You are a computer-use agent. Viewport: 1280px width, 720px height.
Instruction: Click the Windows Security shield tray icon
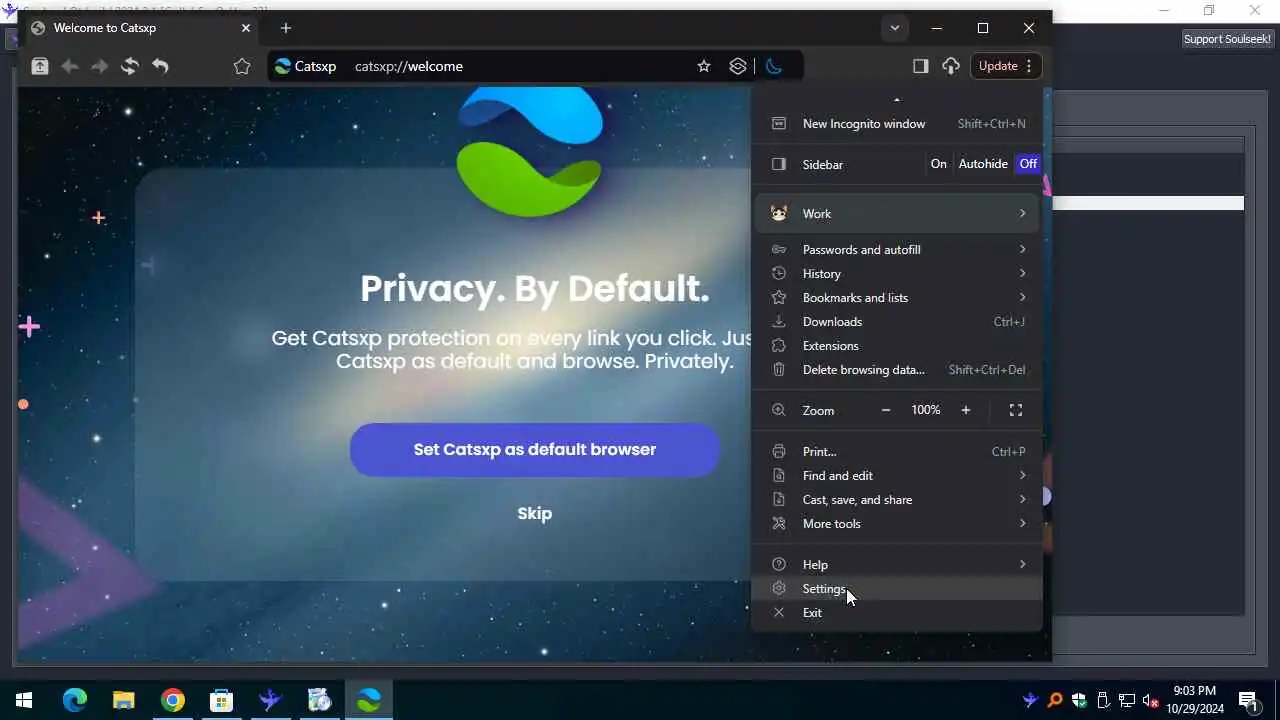[1079, 700]
